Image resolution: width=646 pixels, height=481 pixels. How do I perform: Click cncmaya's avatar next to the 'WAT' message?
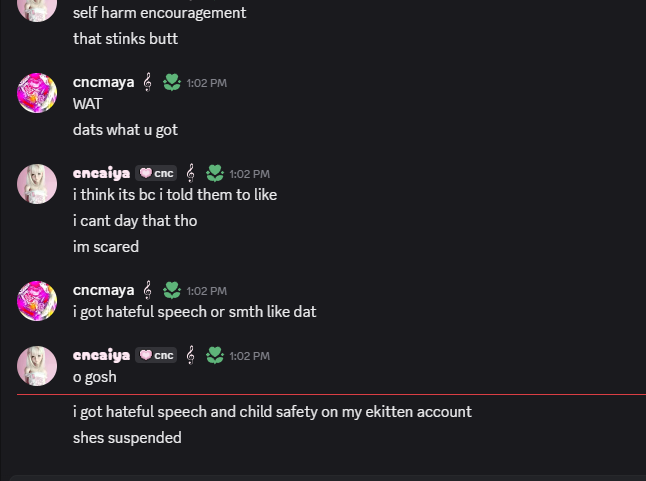point(37,93)
